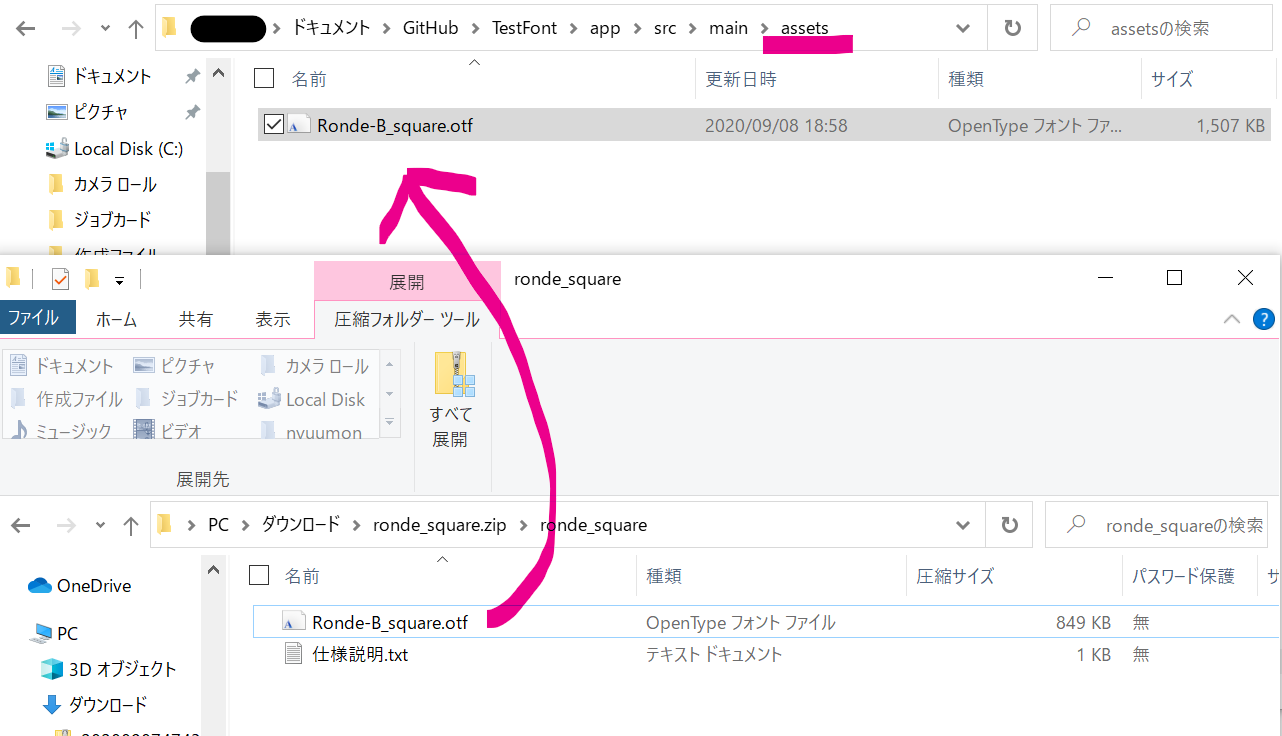Click ronde_squareの検索 search box

tap(1156, 525)
